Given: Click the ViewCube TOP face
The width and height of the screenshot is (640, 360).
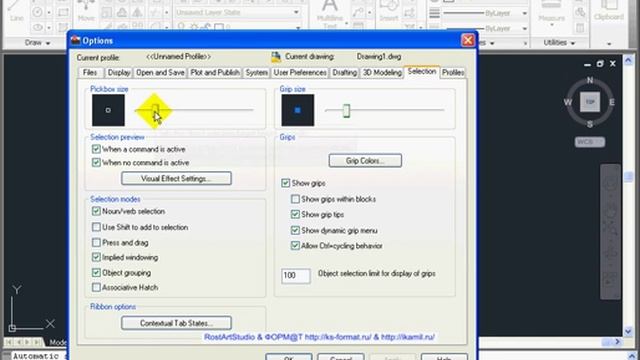Looking at the screenshot, I should pos(590,102).
